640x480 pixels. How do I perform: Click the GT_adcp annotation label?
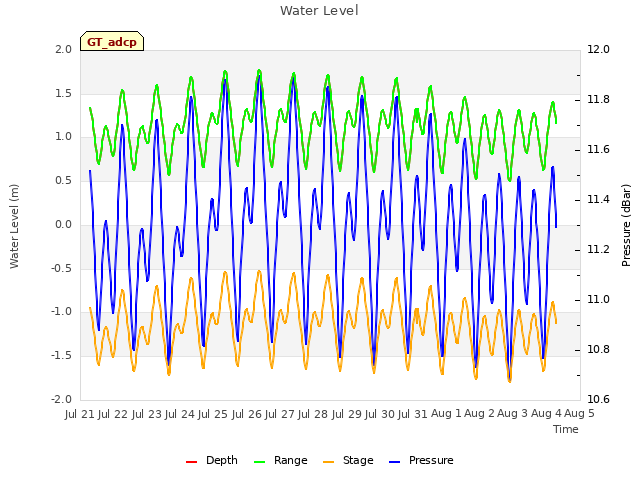point(112,42)
